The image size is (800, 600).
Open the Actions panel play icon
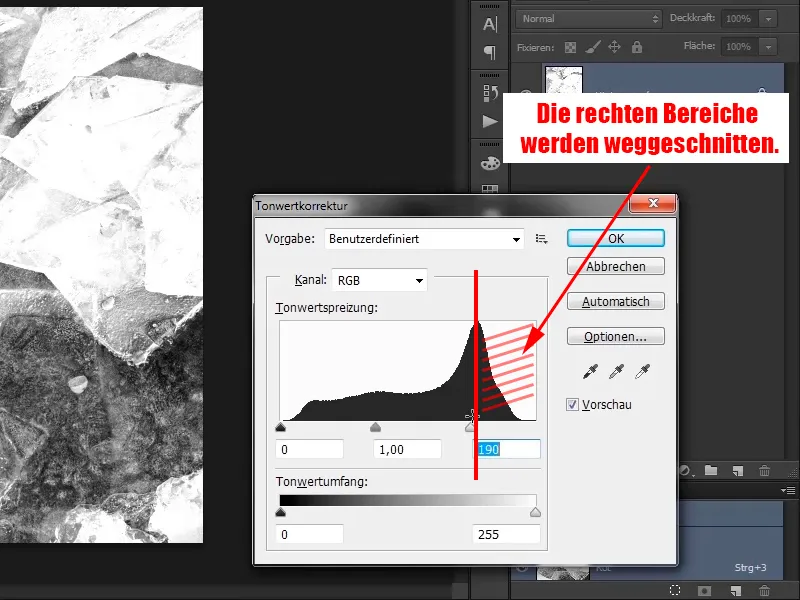(490, 121)
